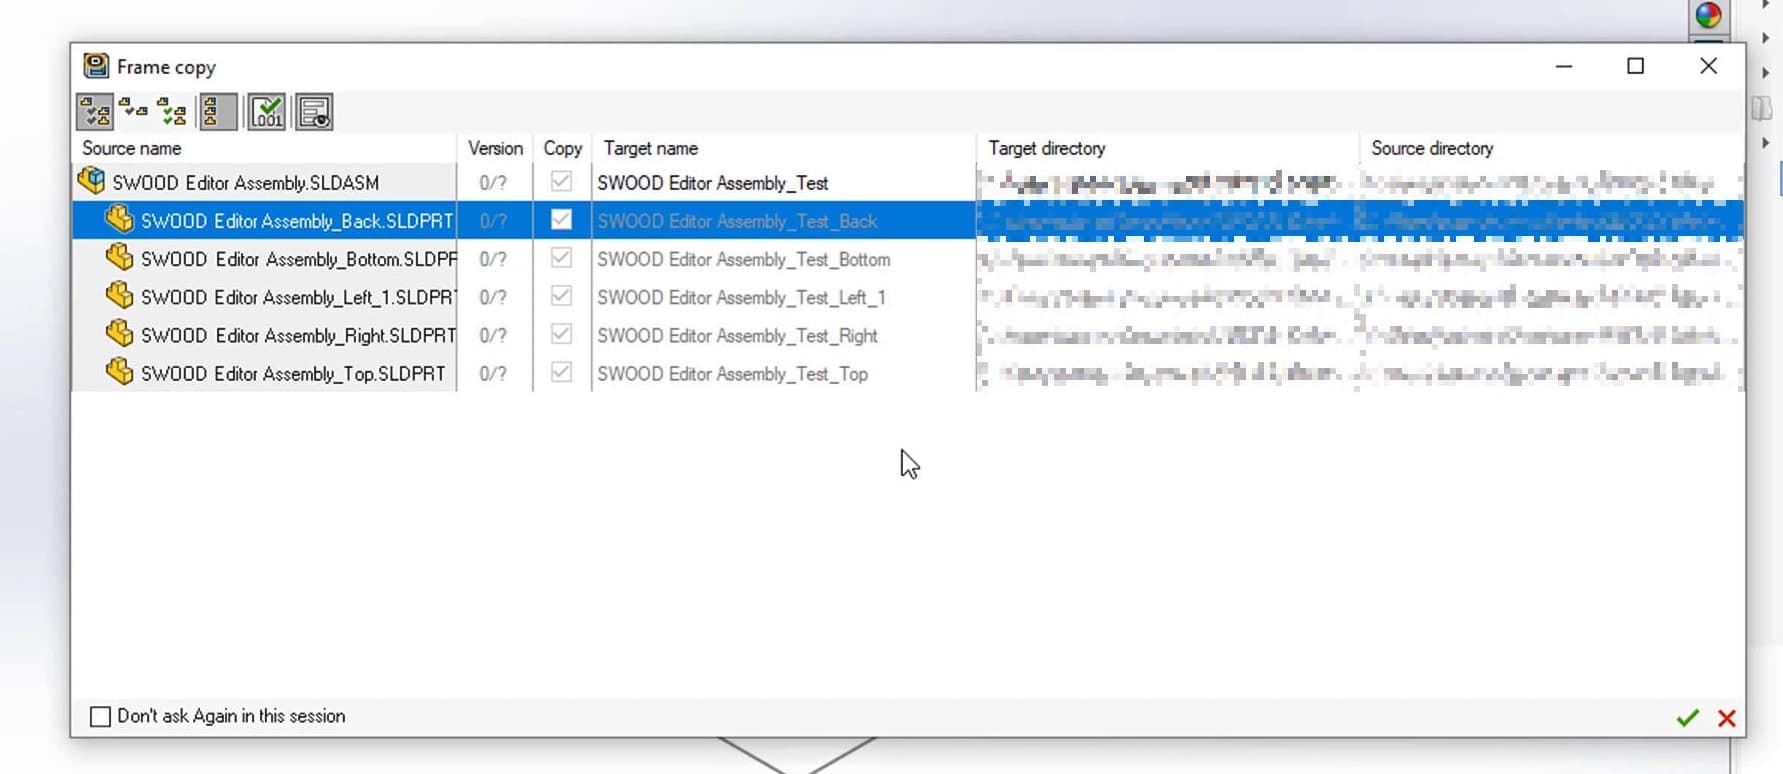
Task: Click target name 'SWOOD Editor Assembly_Test_Left_1'
Action: (741, 297)
